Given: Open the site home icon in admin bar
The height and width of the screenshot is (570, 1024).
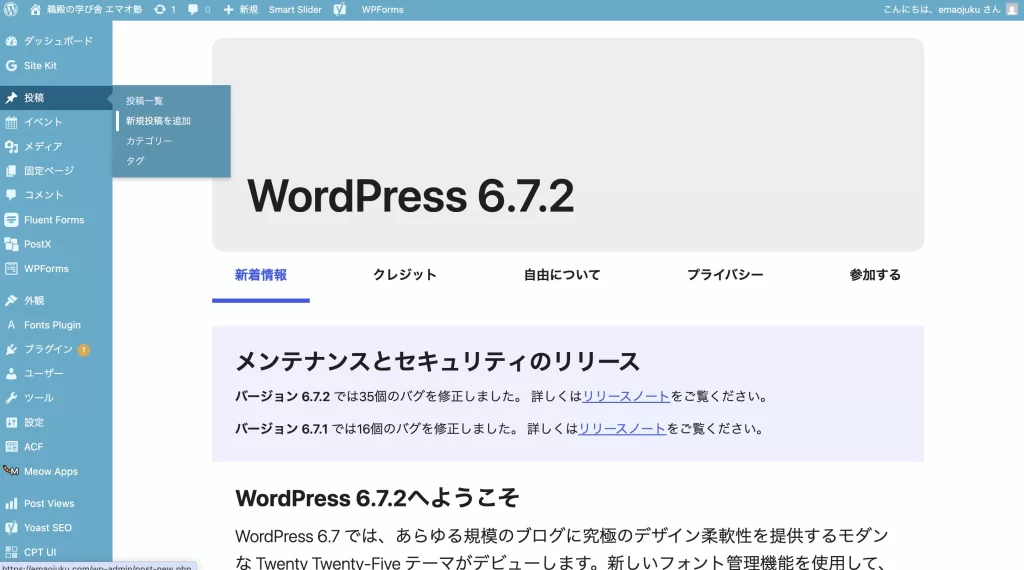Looking at the screenshot, I should coord(35,9).
